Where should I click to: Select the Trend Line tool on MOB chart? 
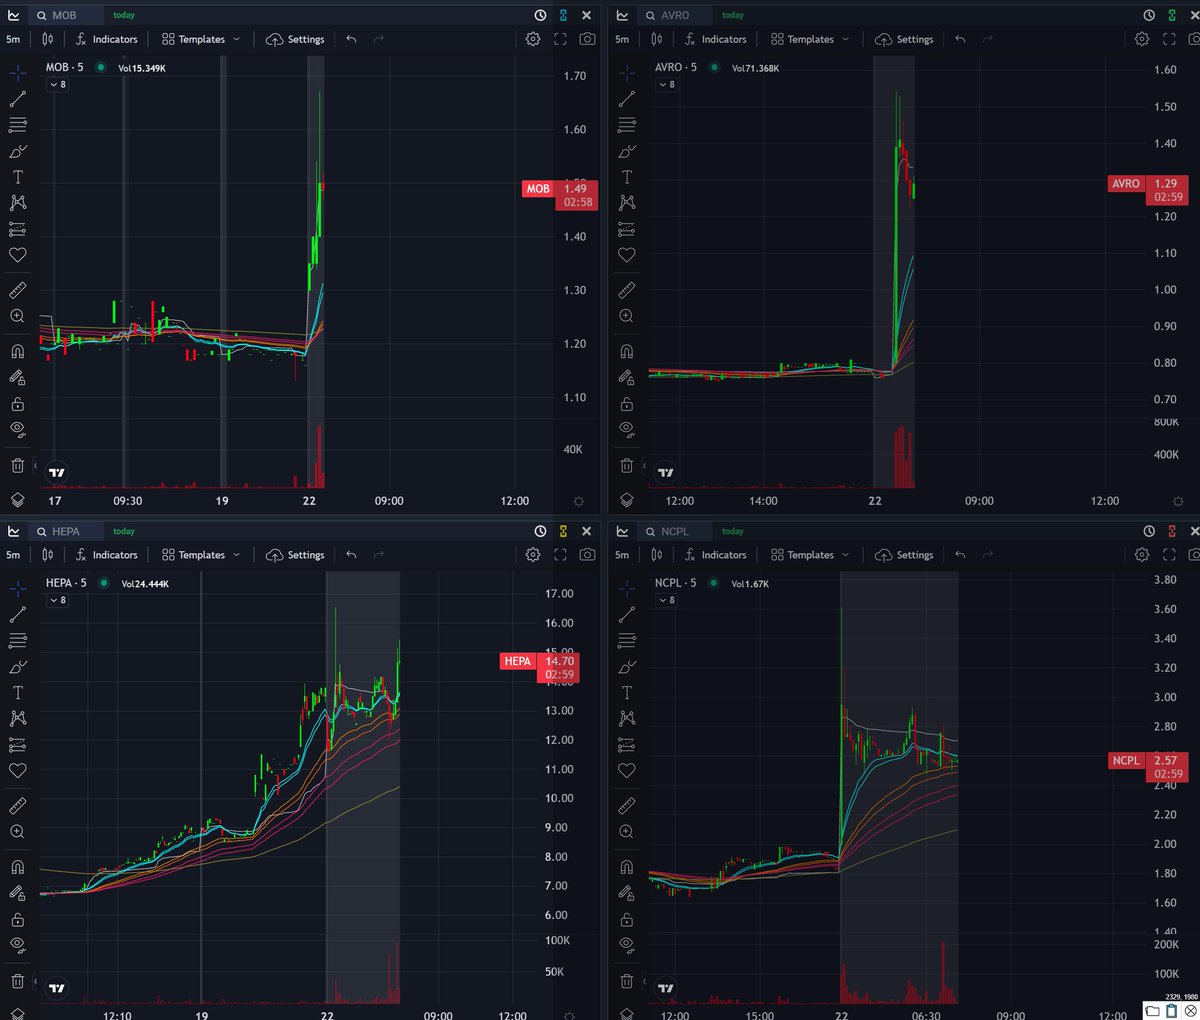(17, 98)
